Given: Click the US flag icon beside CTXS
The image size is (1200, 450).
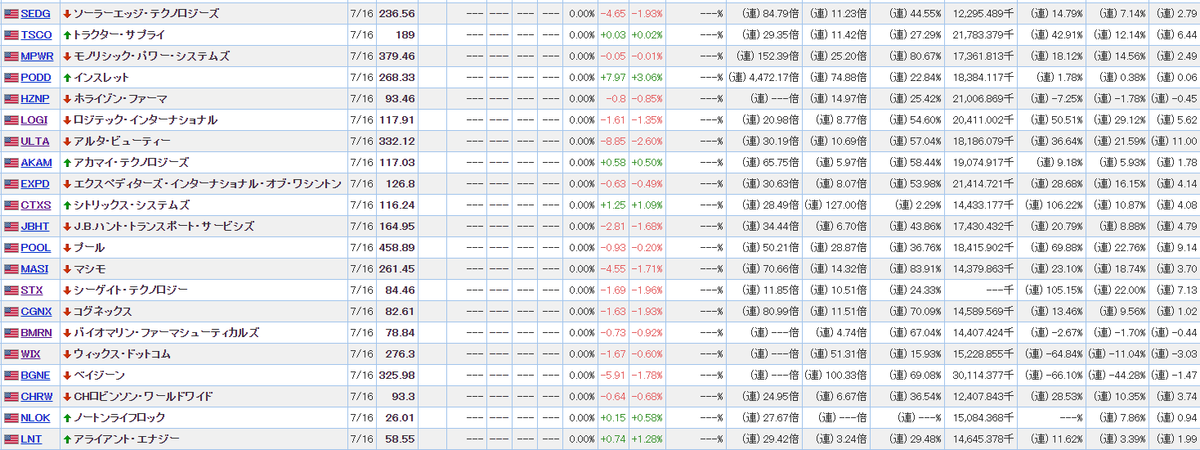Looking at the screenshot, I should pos(11,205).
